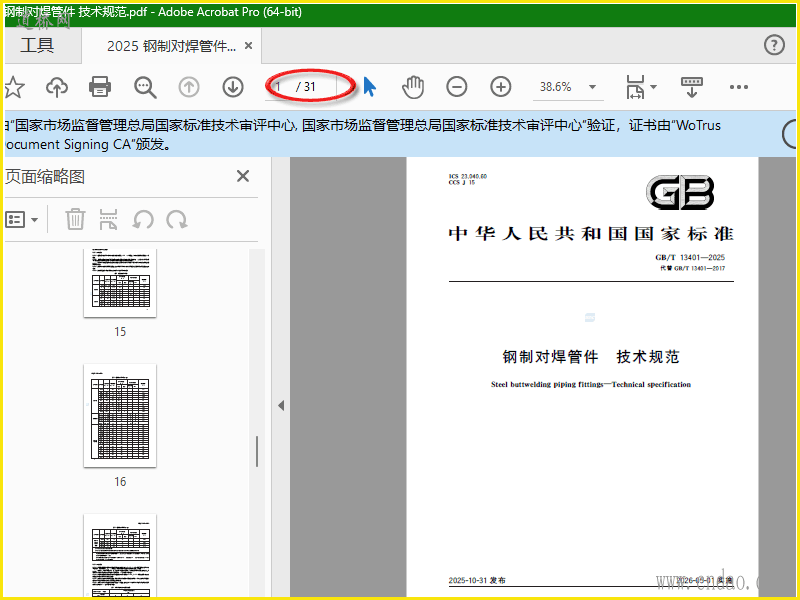The height and width of the screenshot is (600, 800).
Task: Select the thumbnail below page 16
Action: (120, 555)
